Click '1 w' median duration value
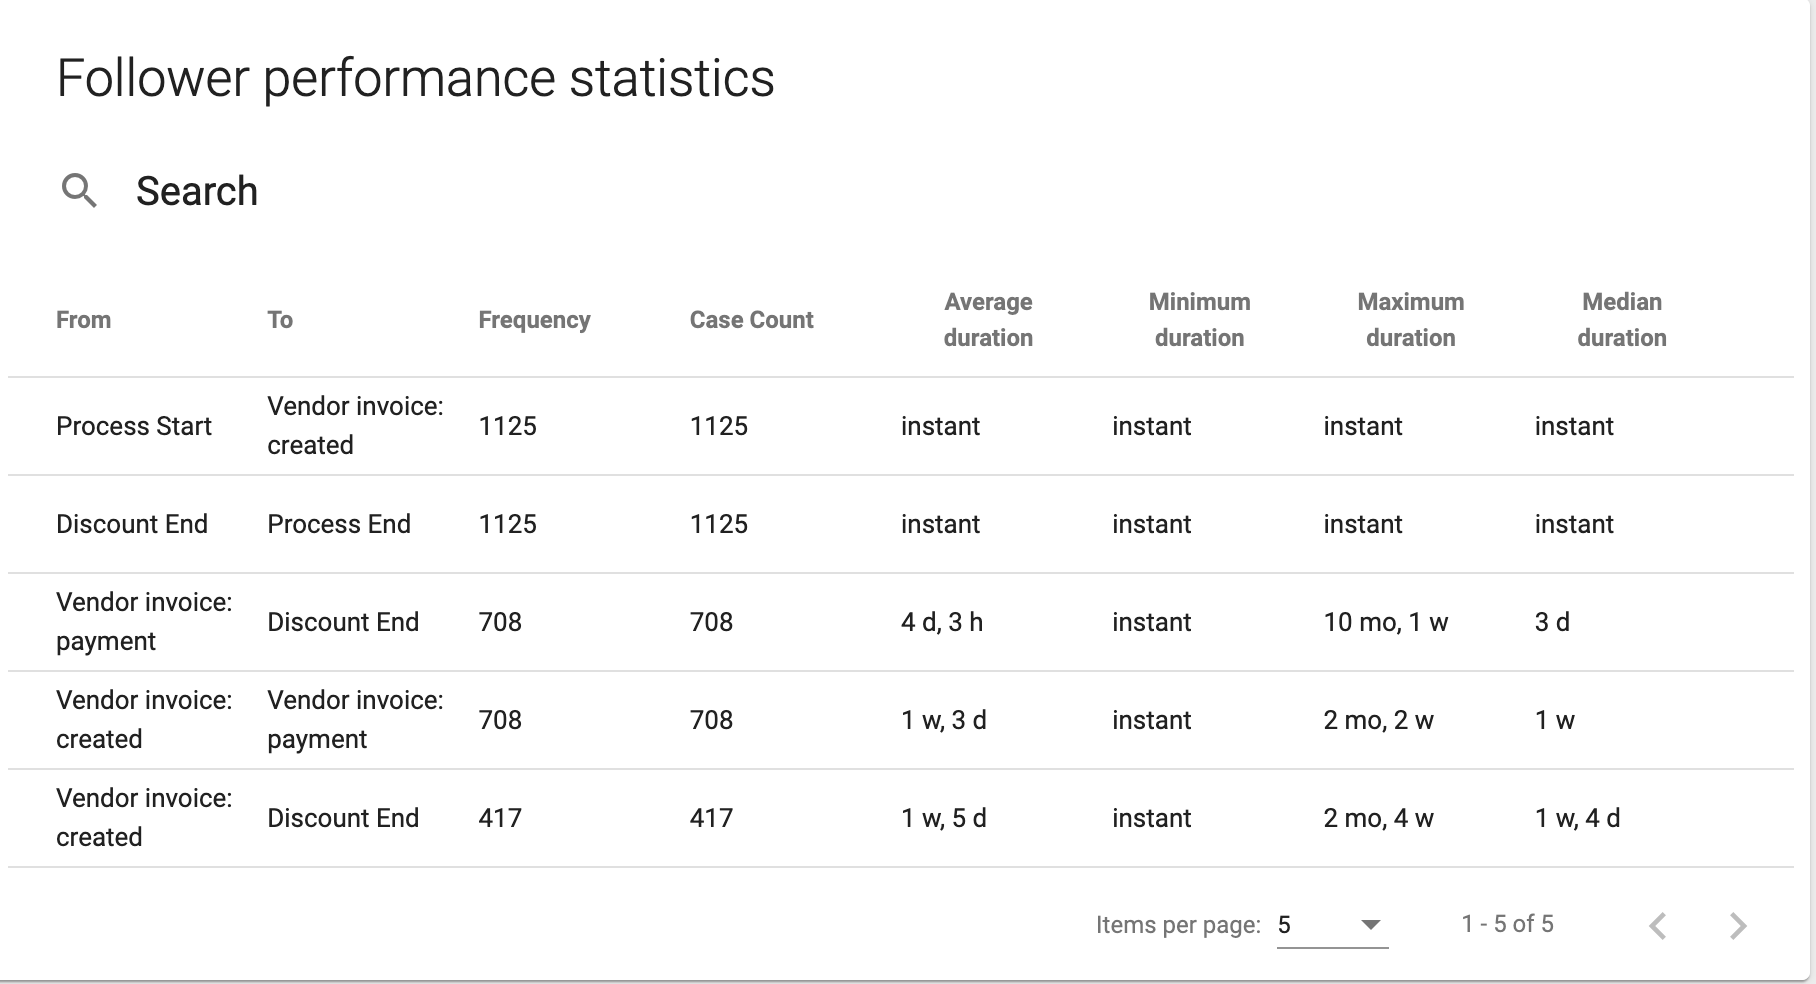The height and width of the screenshot is (984, 1816). (x=1555, y=720)
